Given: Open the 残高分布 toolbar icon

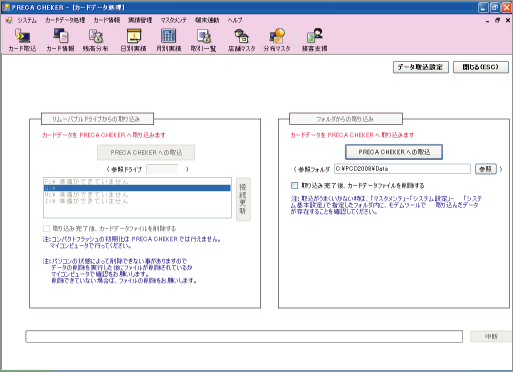Looking at the screenshot, I should click(x=96, y=40).
